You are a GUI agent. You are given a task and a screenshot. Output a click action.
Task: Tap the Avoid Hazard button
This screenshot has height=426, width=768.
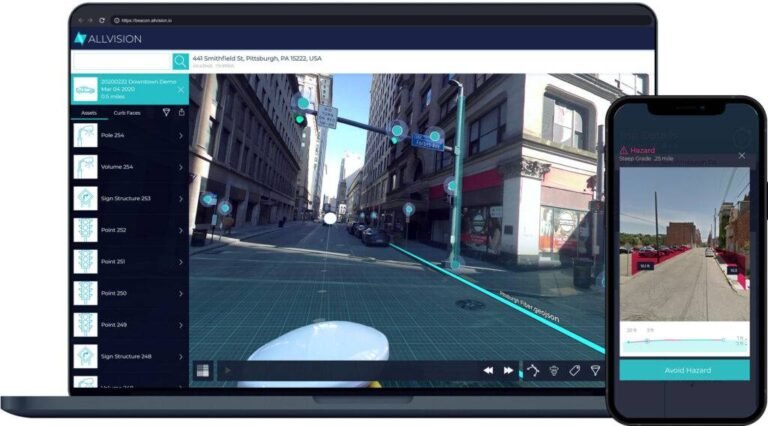[x=684, y=370]
